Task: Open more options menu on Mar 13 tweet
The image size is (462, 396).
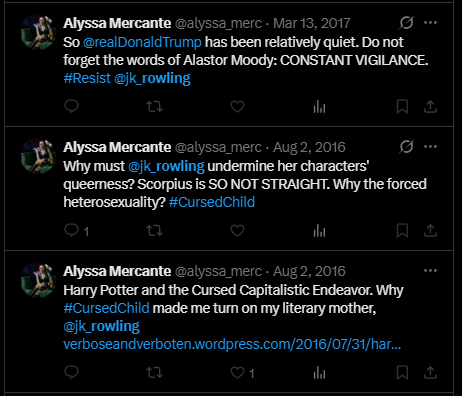Action: click(x=430, y=23)
